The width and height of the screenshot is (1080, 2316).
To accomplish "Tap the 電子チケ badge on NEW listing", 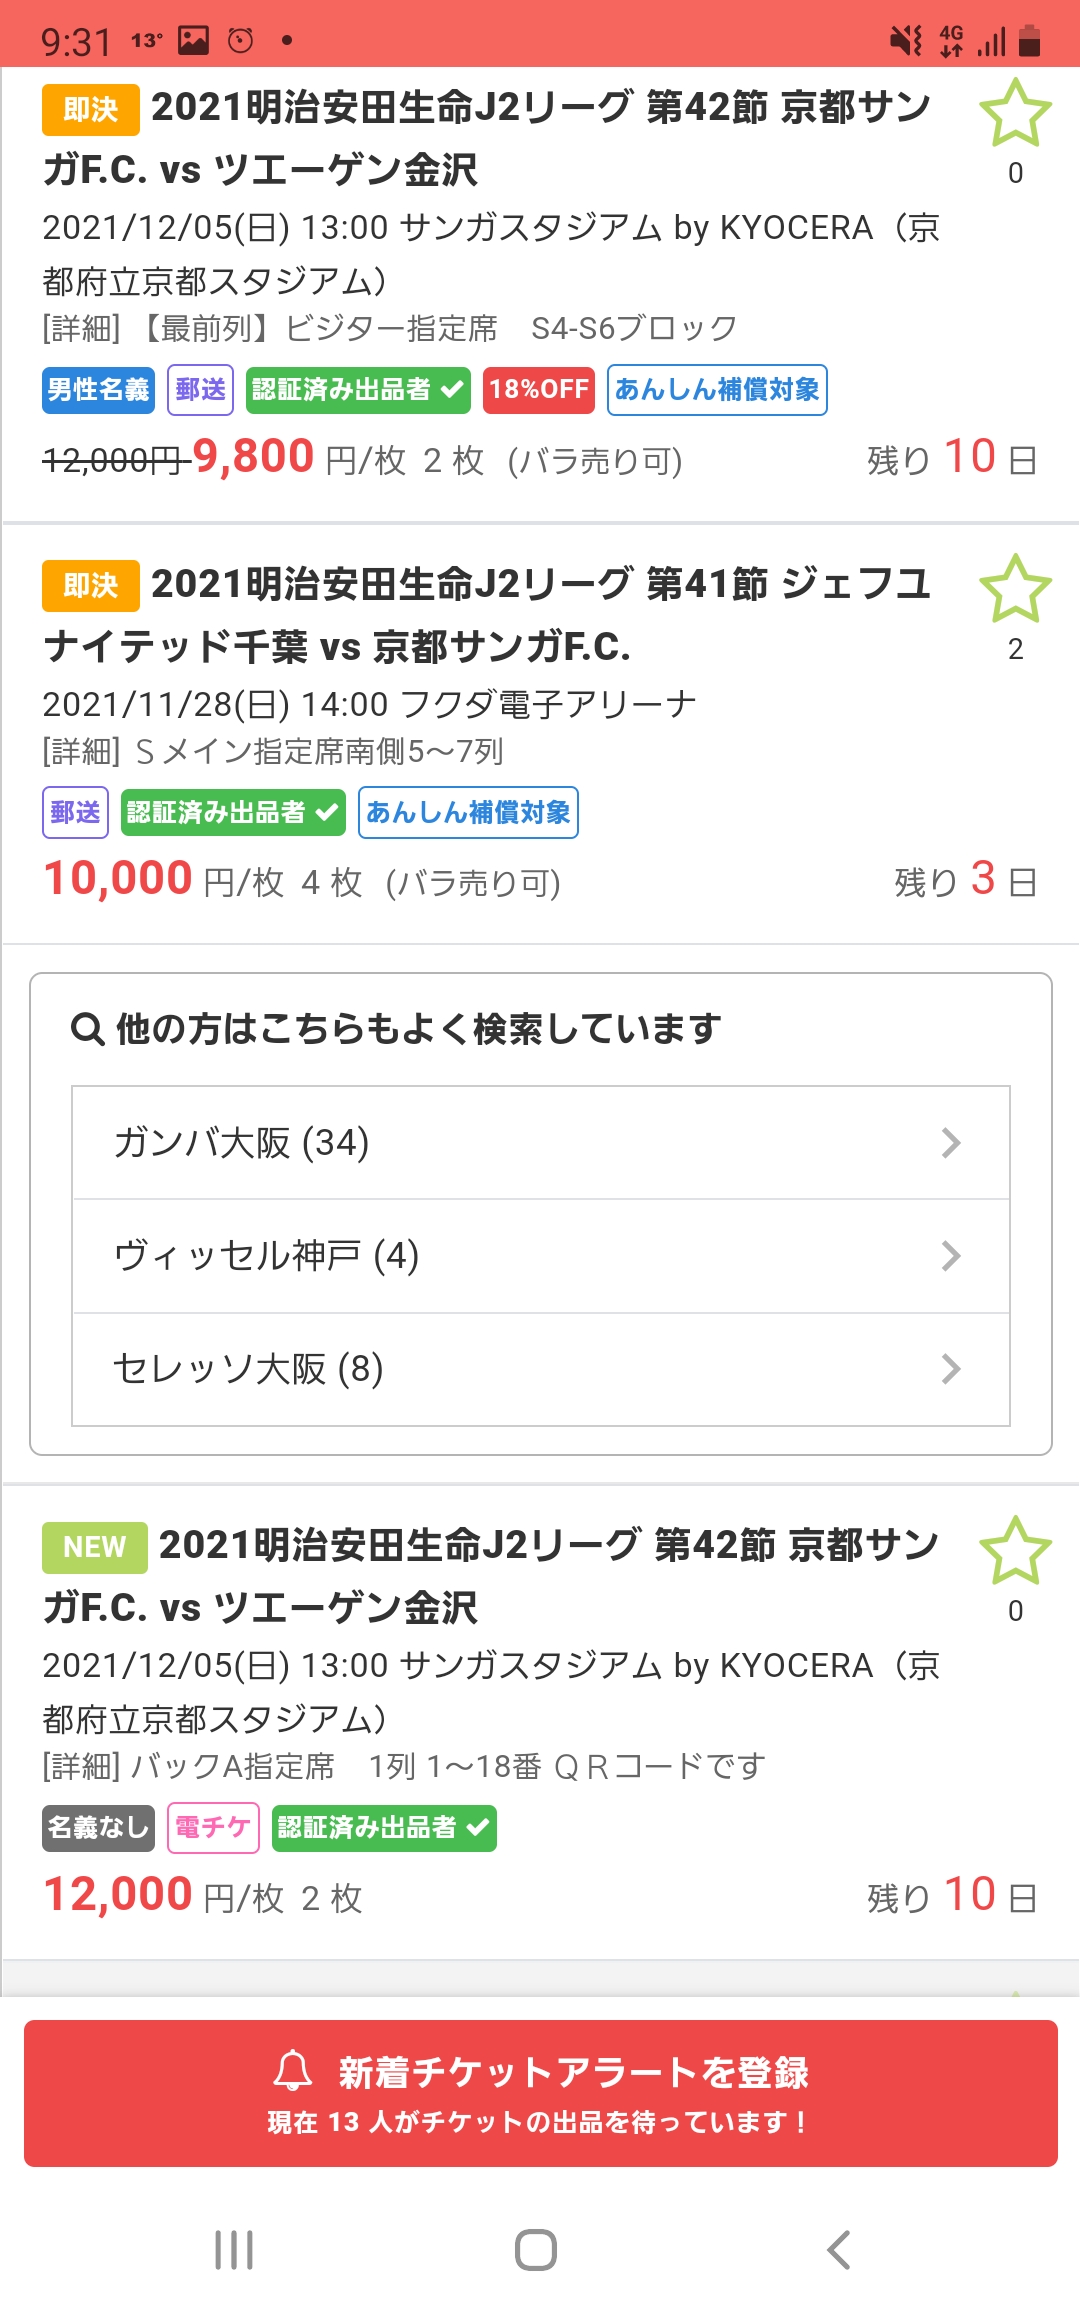I will pyautogui.click(x=213, y=1827).
